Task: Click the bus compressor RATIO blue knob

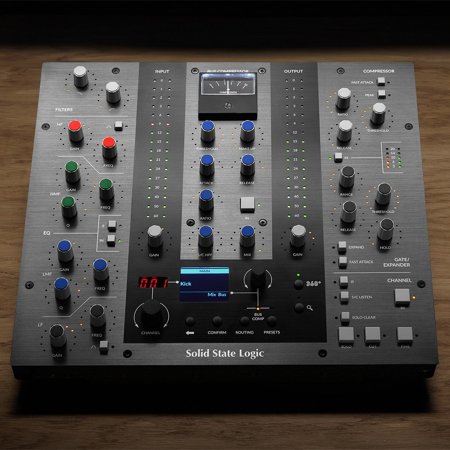Action: point(206,201)
